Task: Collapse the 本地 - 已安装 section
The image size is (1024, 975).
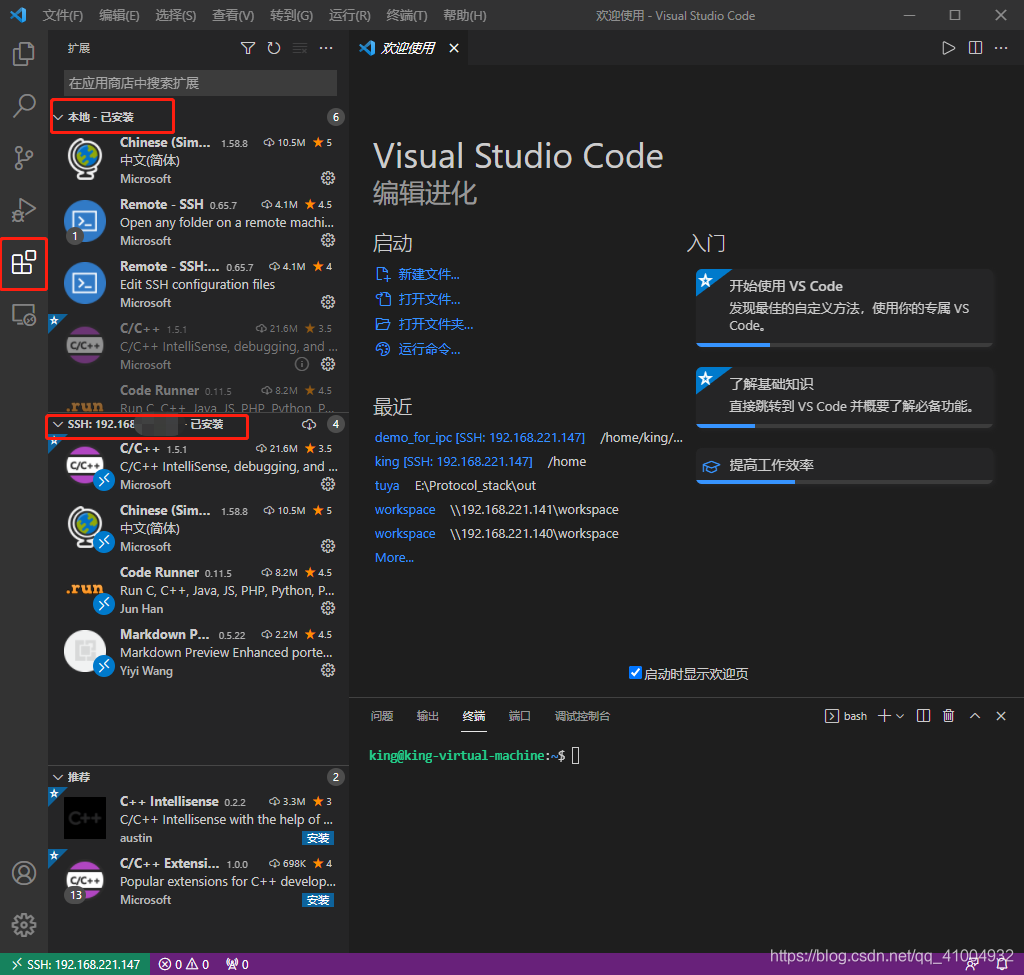Action: [60, 116]
